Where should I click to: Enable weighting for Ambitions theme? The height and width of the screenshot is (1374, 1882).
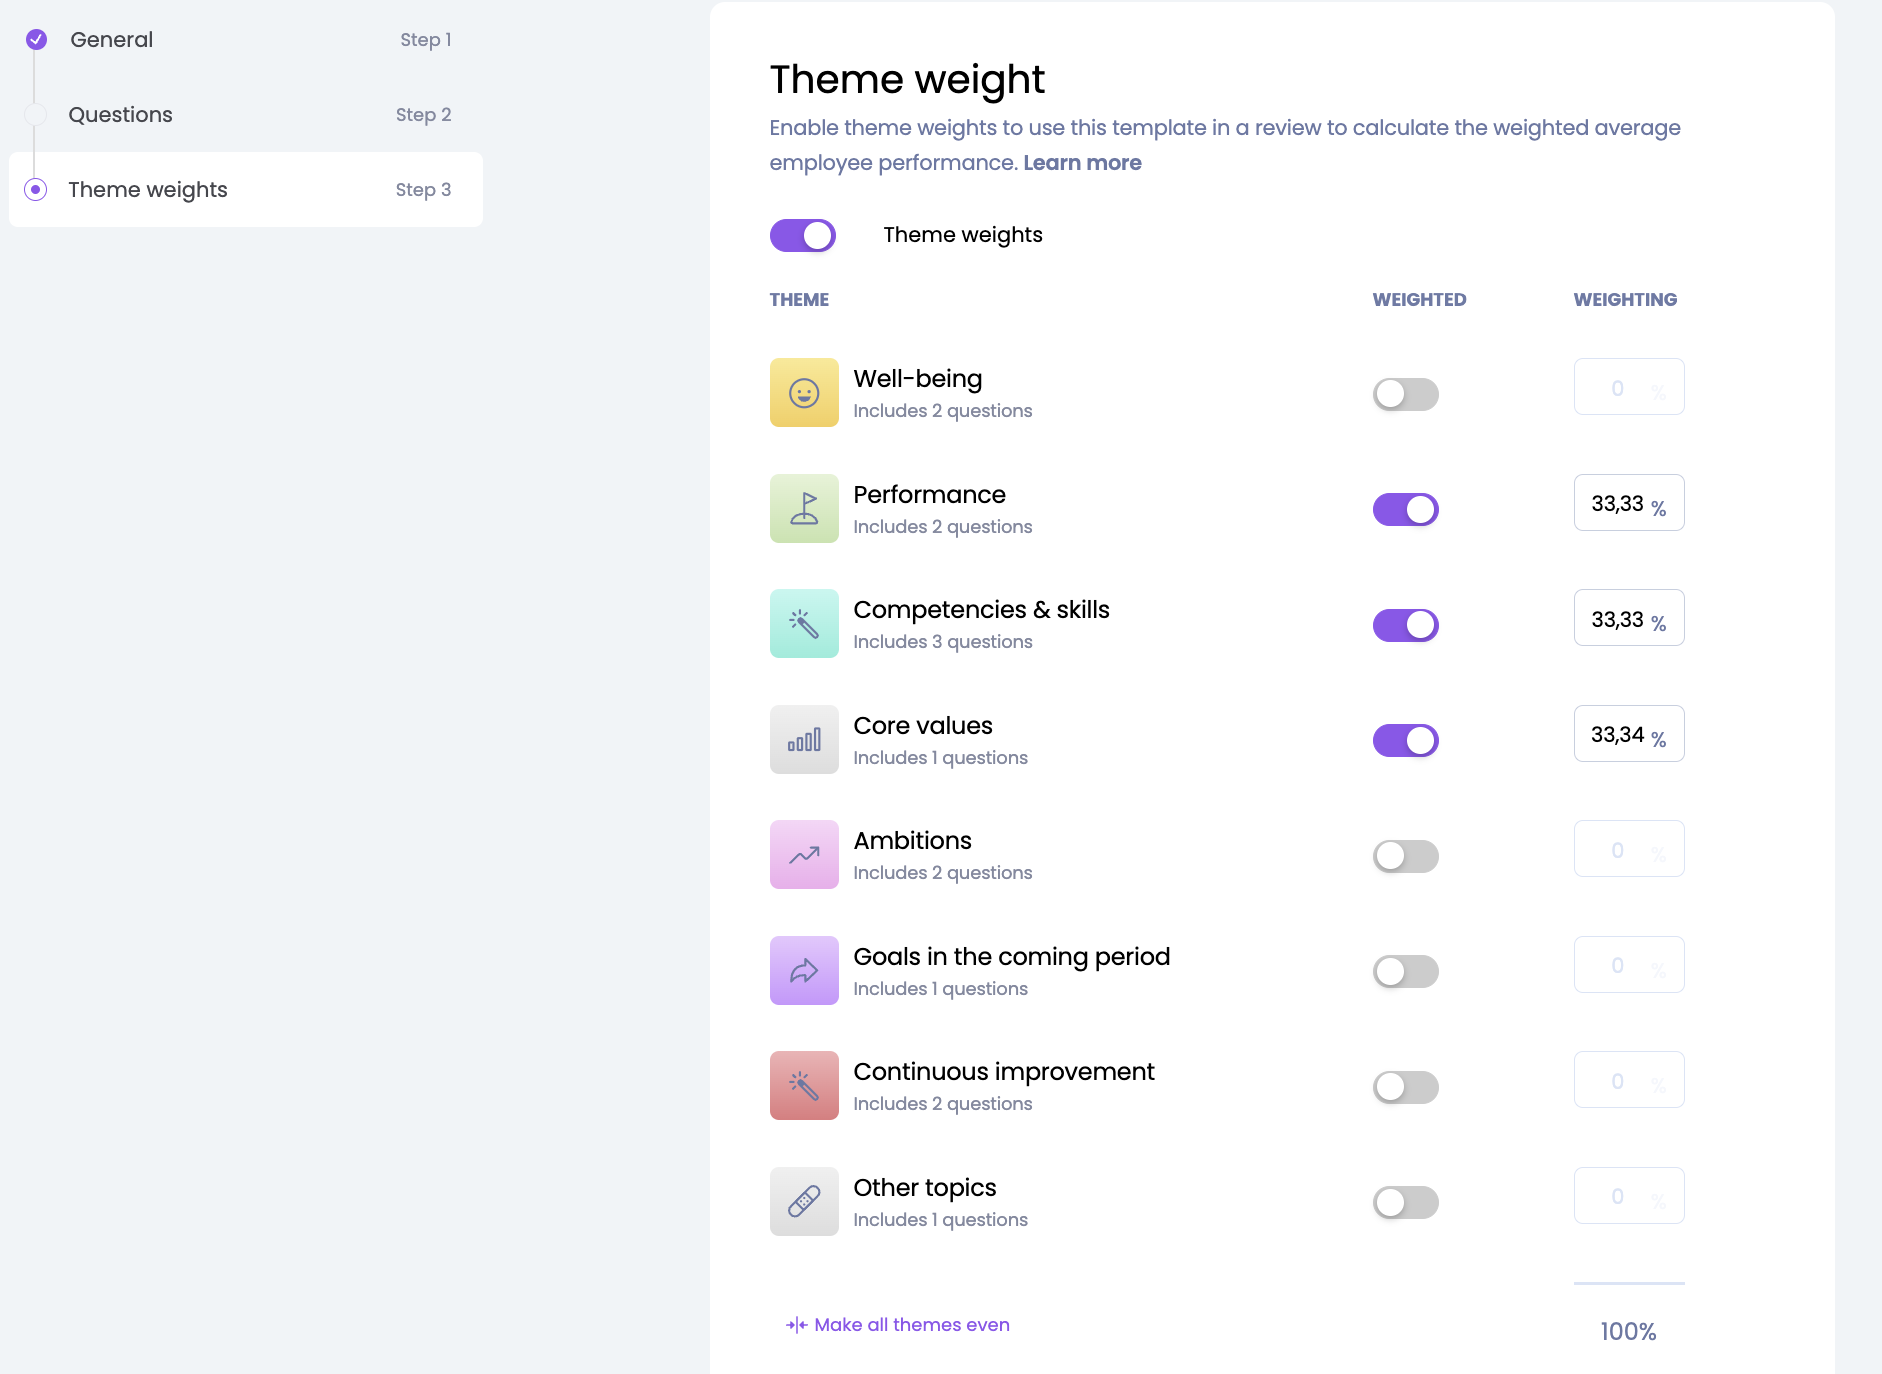tap(1405, 856)
